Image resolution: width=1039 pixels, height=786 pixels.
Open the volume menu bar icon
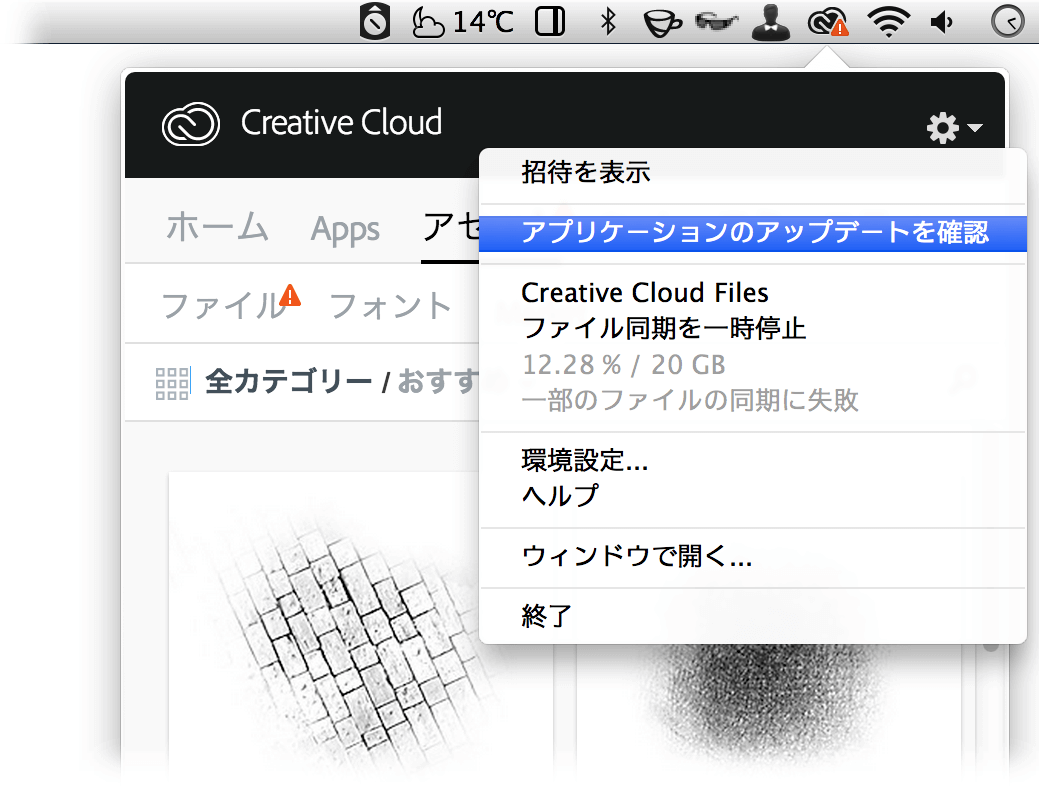tap(942, 23)
